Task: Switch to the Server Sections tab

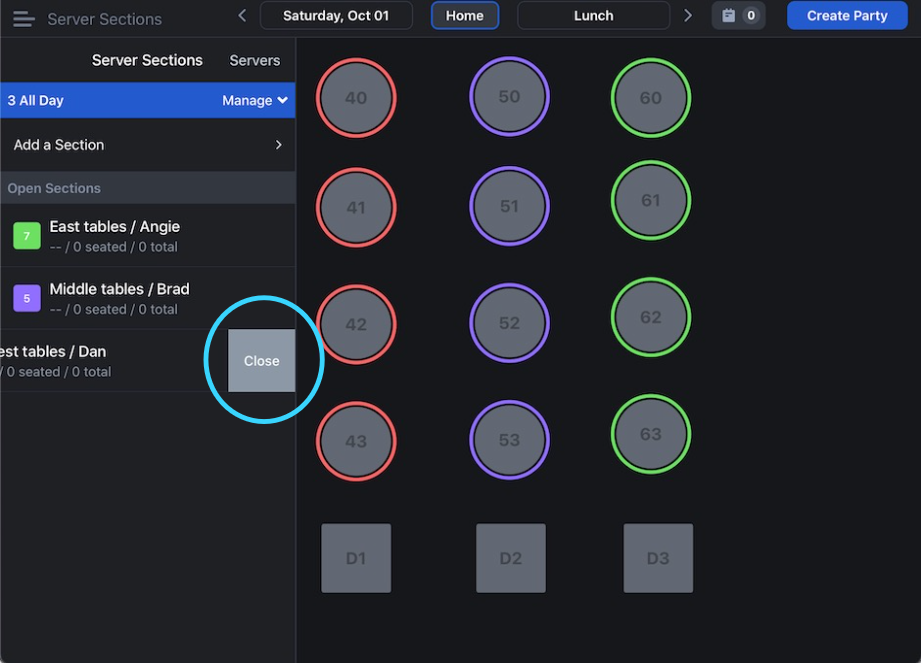Action: [147, 60]
